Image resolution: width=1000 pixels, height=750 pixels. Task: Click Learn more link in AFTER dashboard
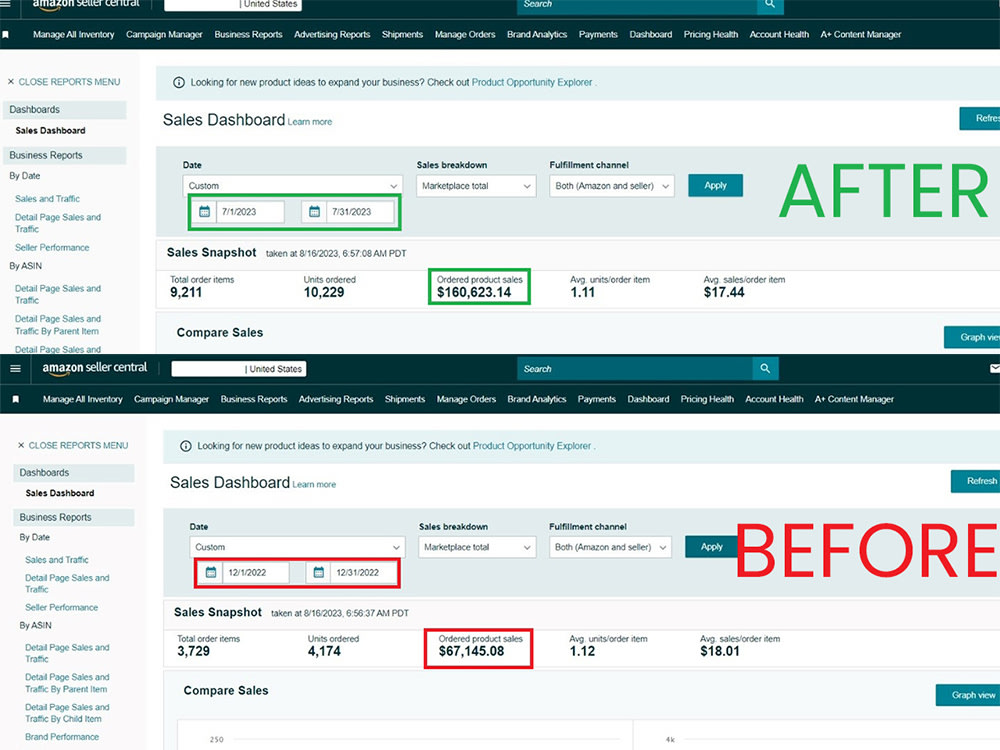pos(310,122)
